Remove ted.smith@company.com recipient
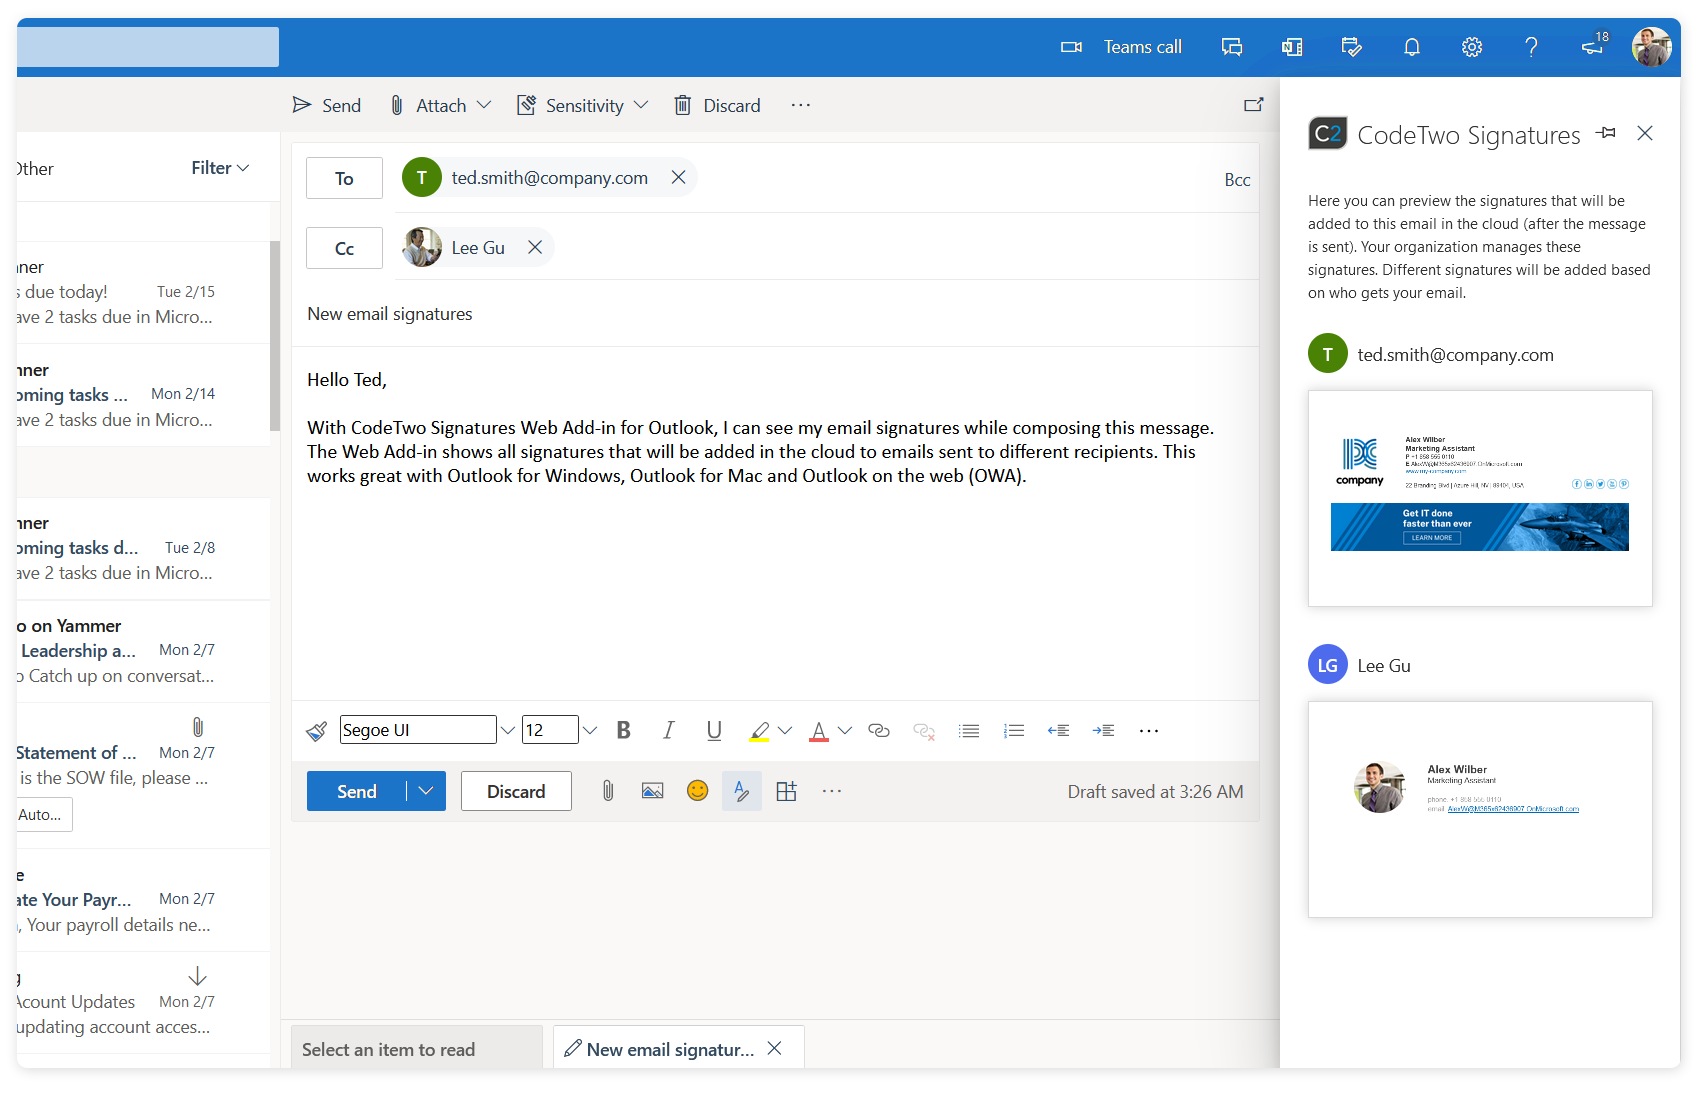The image size is (1700, 1100). point(678,177)
